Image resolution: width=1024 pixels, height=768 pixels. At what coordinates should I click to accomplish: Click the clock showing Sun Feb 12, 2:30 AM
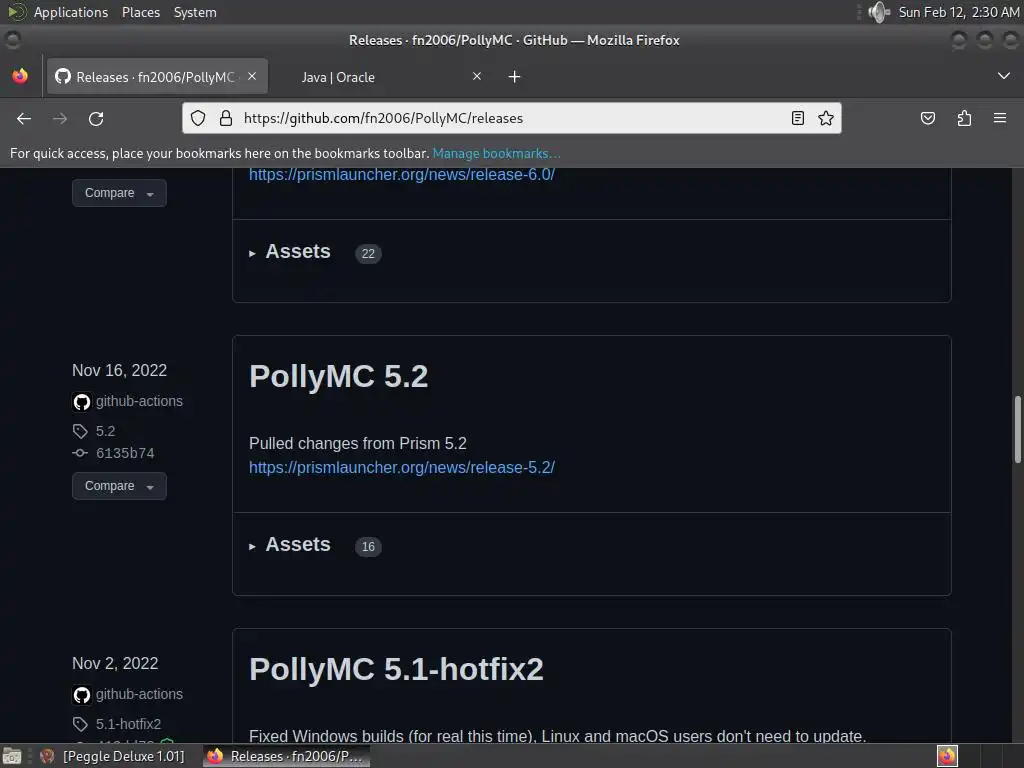pyautogui.click(x=958, y=12)
